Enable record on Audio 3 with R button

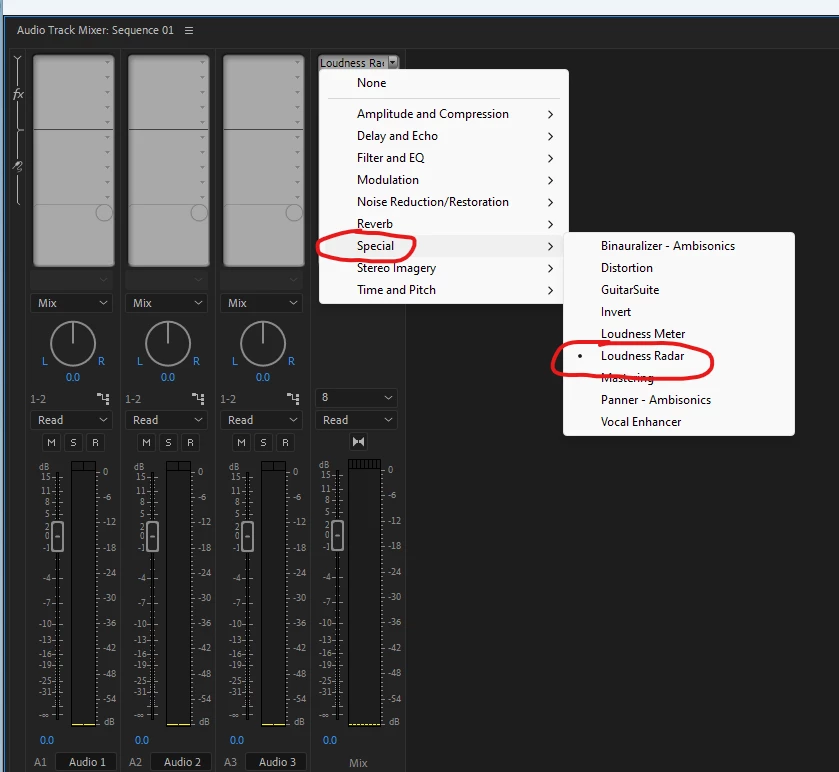click(x=285, y=442)
